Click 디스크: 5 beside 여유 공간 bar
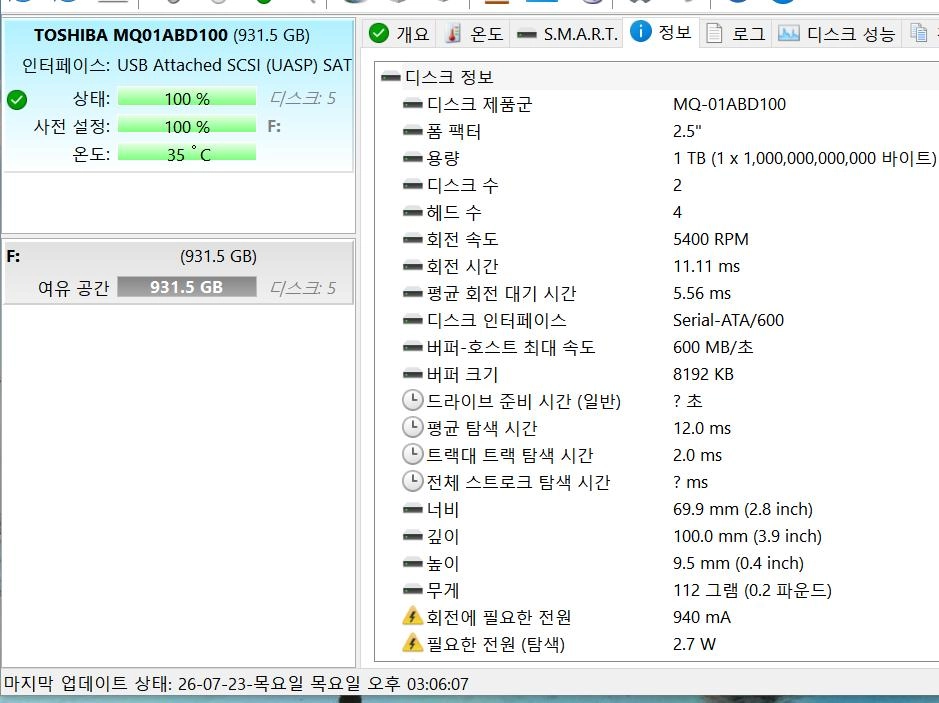Image resolution: width=939 pixels, height=703 pixels. [x=302, y=288]
